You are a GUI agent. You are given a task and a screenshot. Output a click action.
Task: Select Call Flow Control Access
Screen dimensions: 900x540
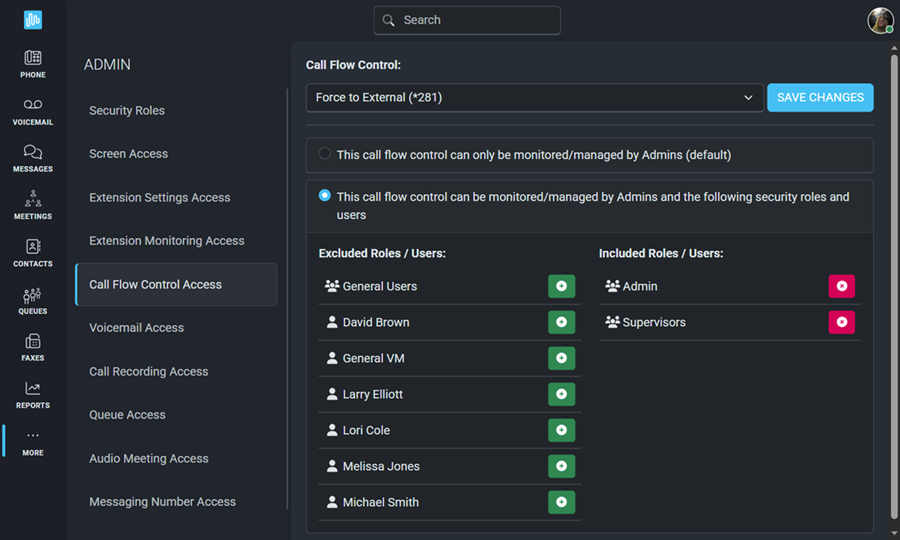(176, 284)
